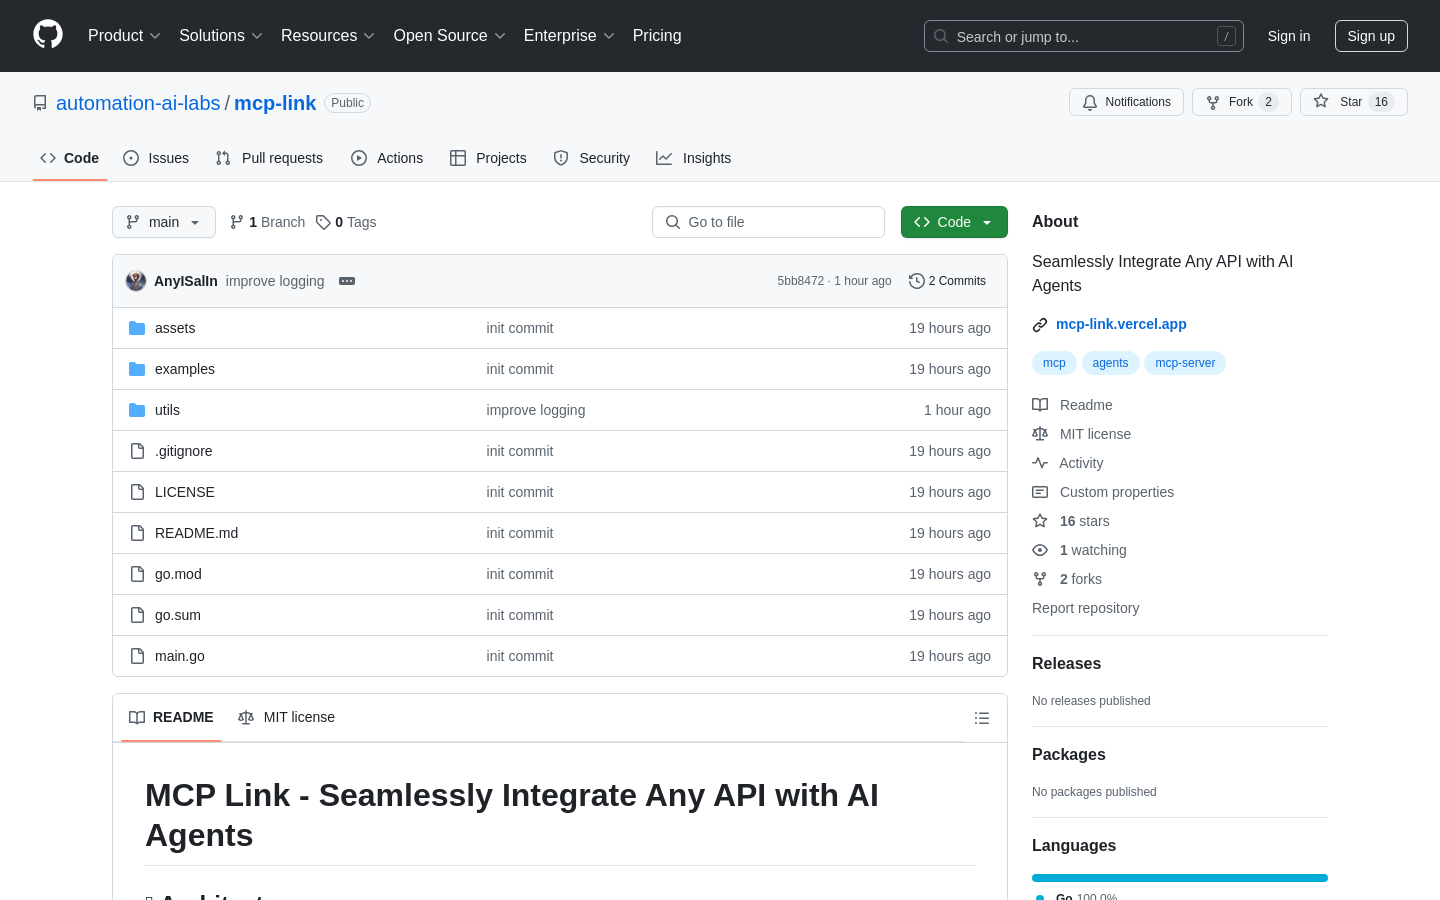The width and height of the screenshot is (1440, 900).
Task: Open the .gitignore file
Action: coord(184,451)
